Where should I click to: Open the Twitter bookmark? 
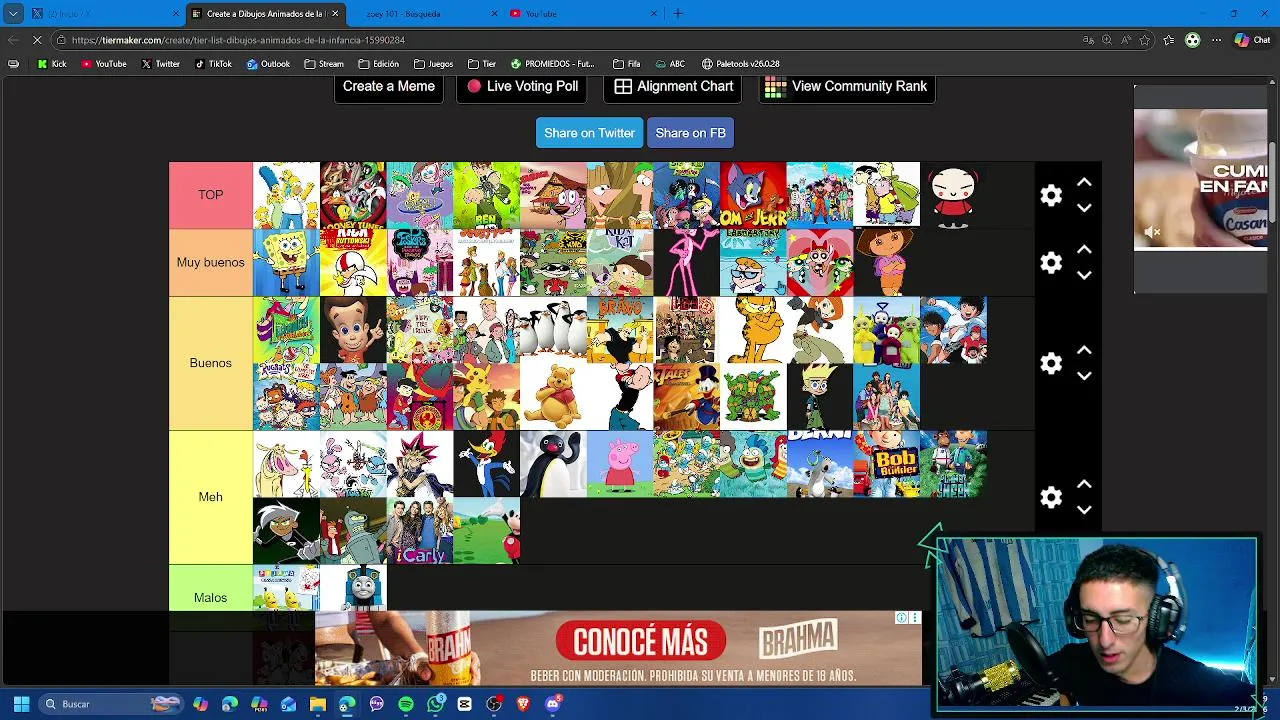click(x=160, y=64)
